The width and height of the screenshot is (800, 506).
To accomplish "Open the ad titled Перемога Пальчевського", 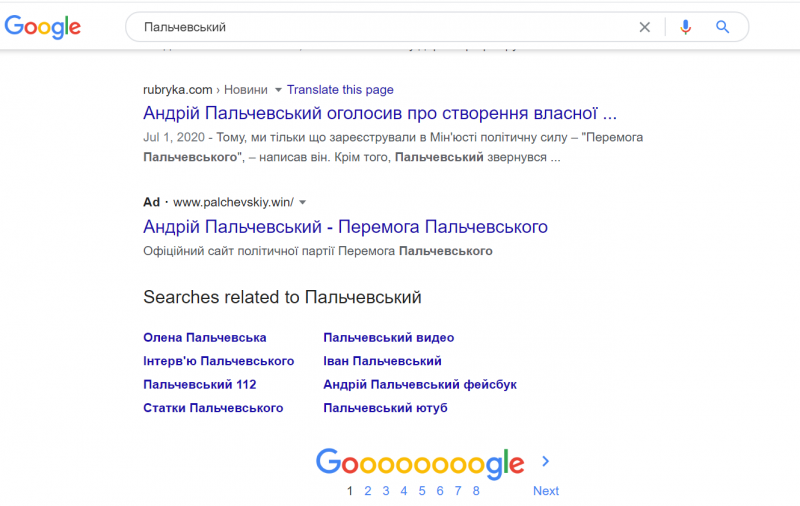I will [345, 227].
